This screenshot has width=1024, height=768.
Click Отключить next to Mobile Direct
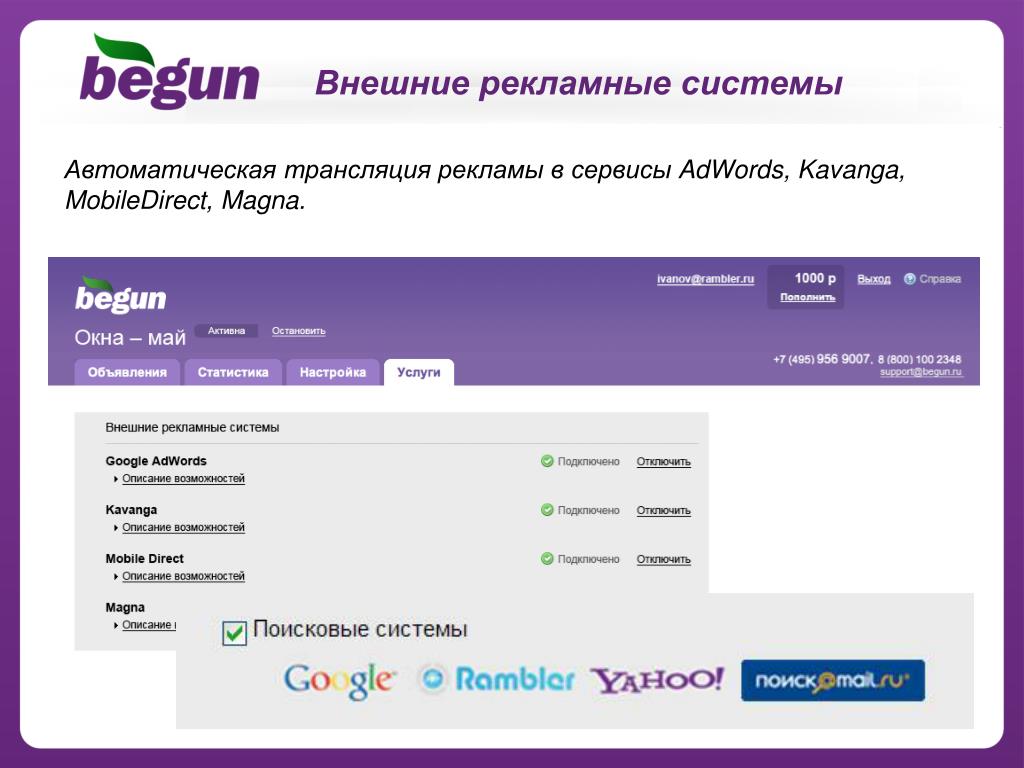pos(664,560)
